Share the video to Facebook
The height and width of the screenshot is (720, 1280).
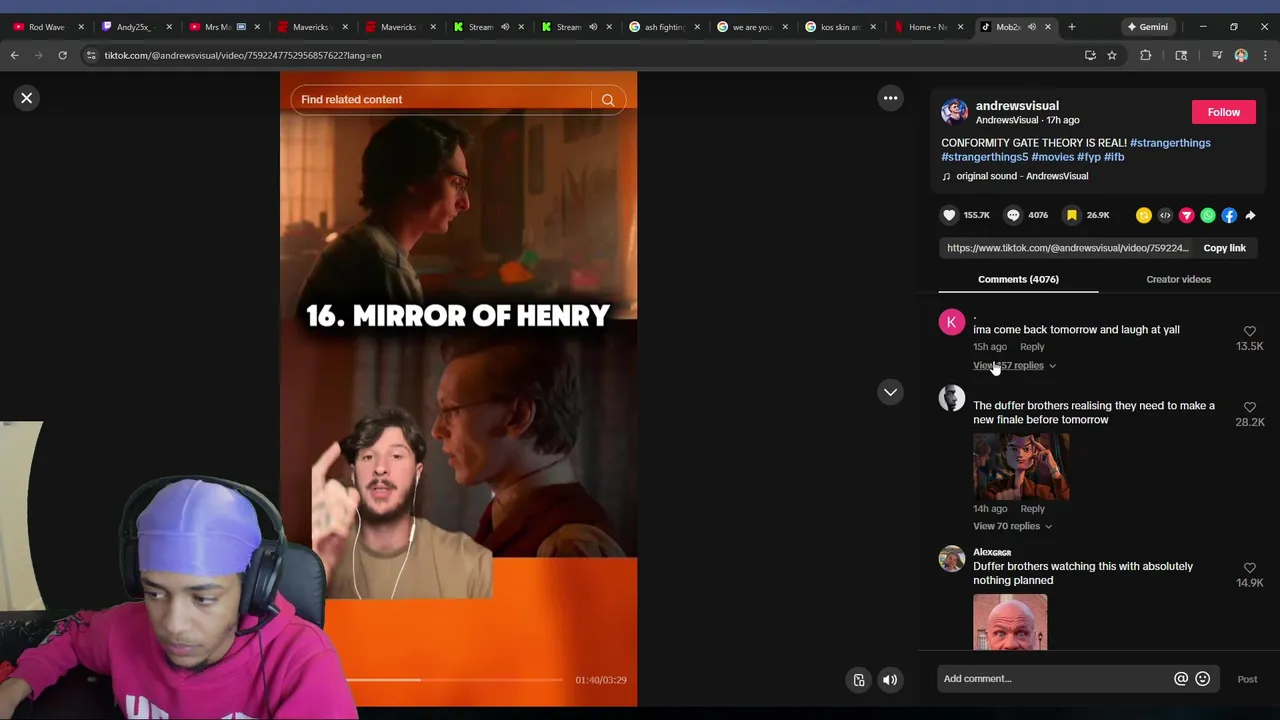tap(1229, 215)
